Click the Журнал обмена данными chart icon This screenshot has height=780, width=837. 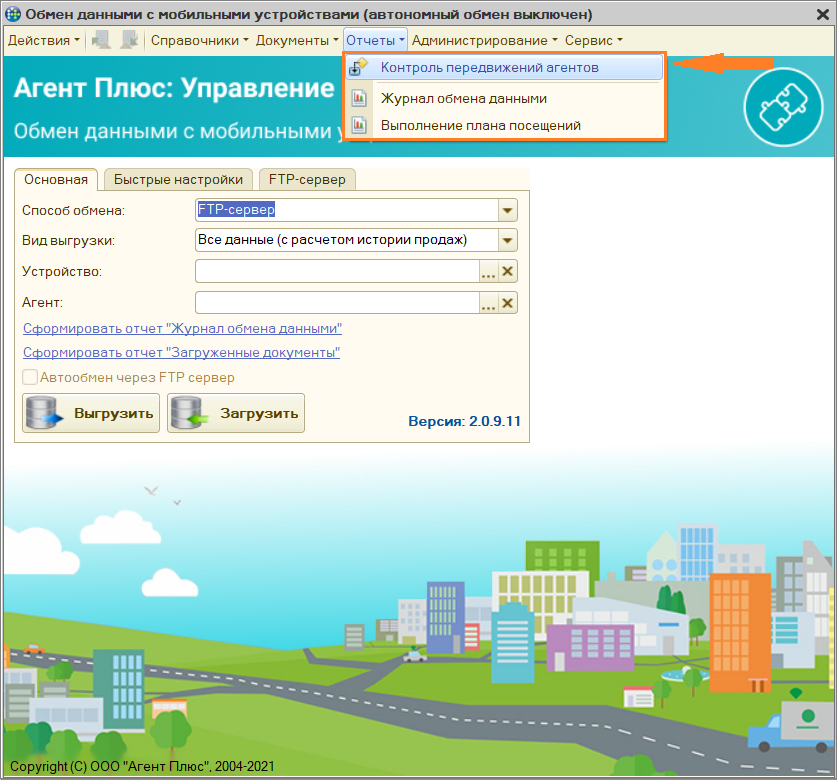tap(359, 98)
